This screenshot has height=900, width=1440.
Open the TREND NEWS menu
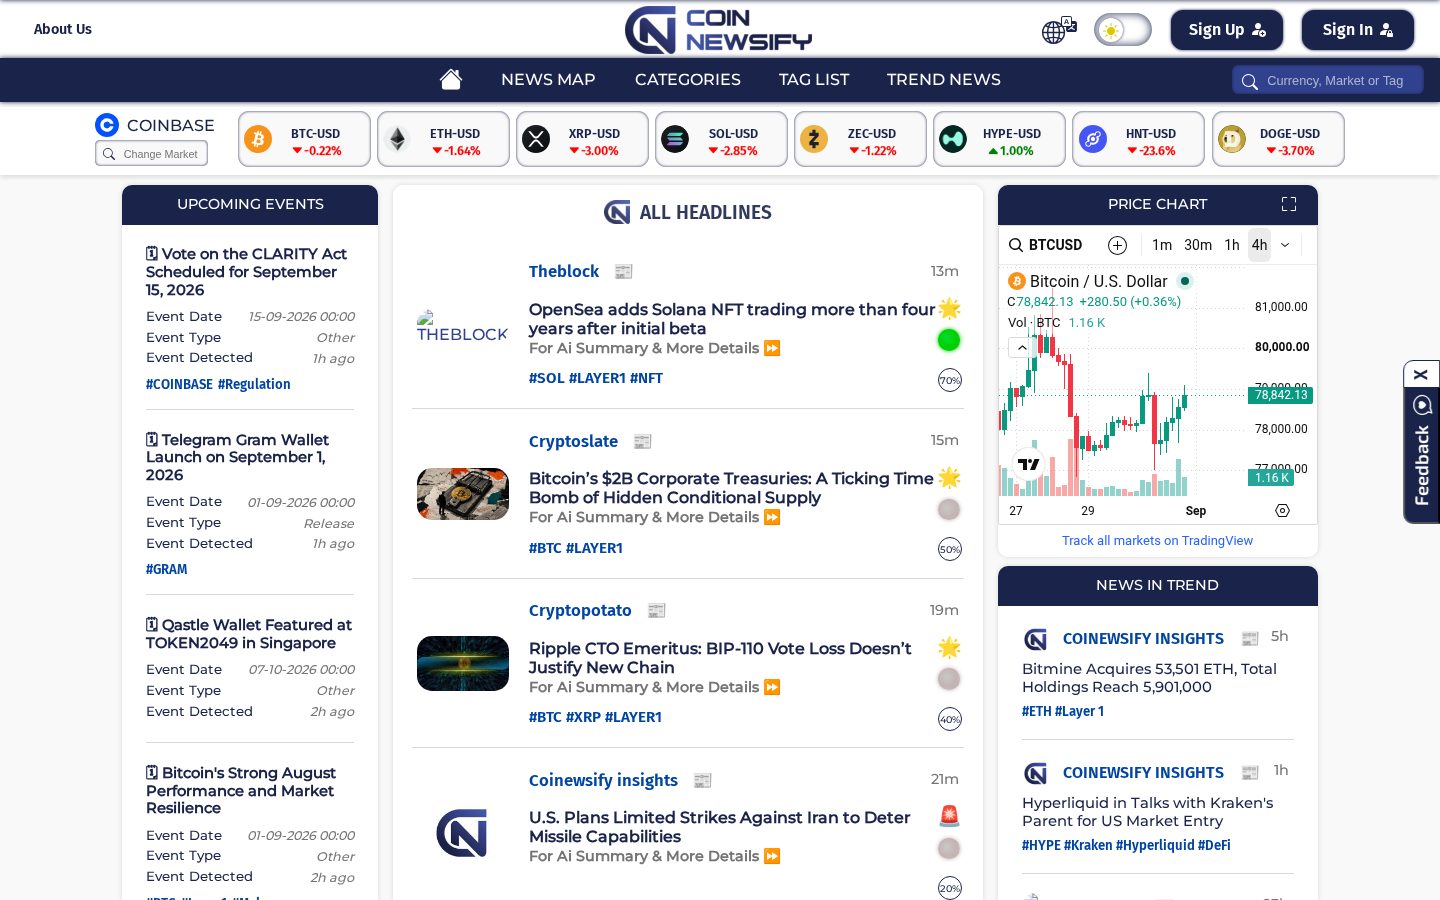(x=944, y=79)
